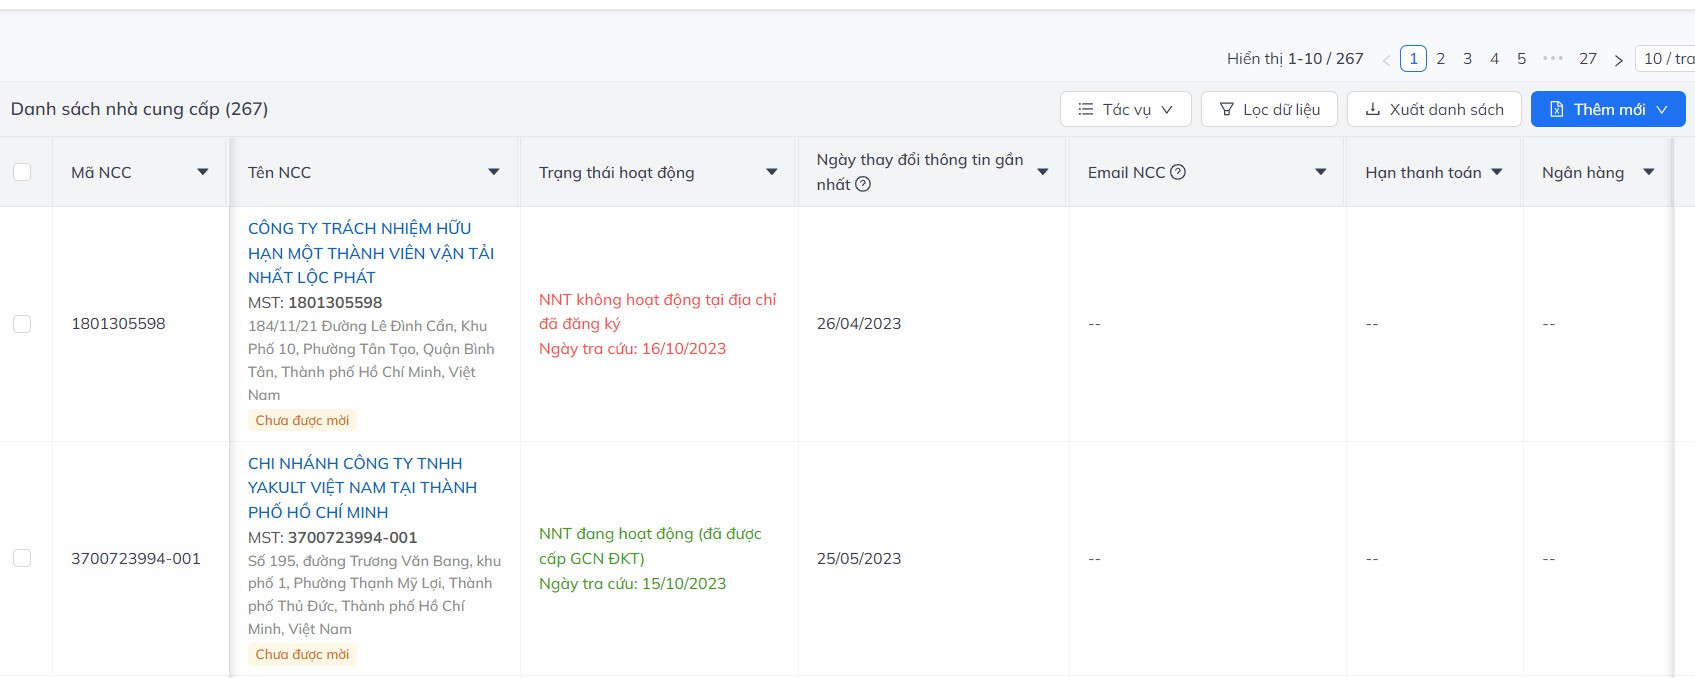This screenshot has height=678, width=1695.
Task: Open filter on Trạng thái hoạt động column
Action: pos(771,172)
